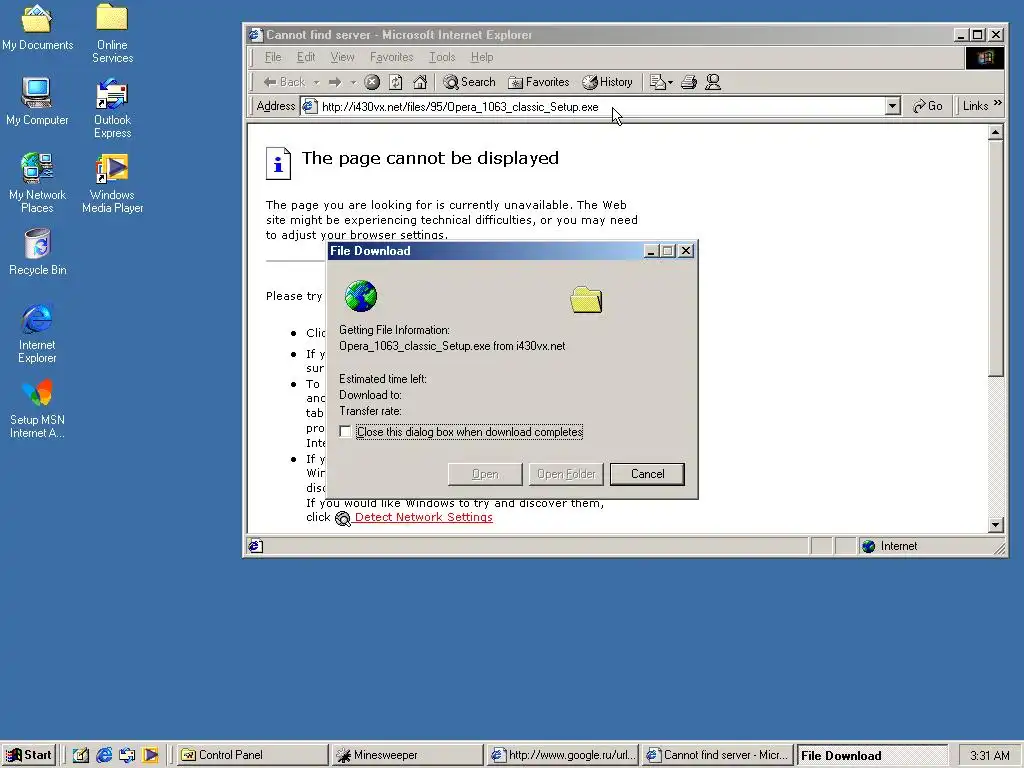Viewport: 1024px width, 768px height.
Task: Click the page scrollbar down arrow
Action: (x=995, y=524)
